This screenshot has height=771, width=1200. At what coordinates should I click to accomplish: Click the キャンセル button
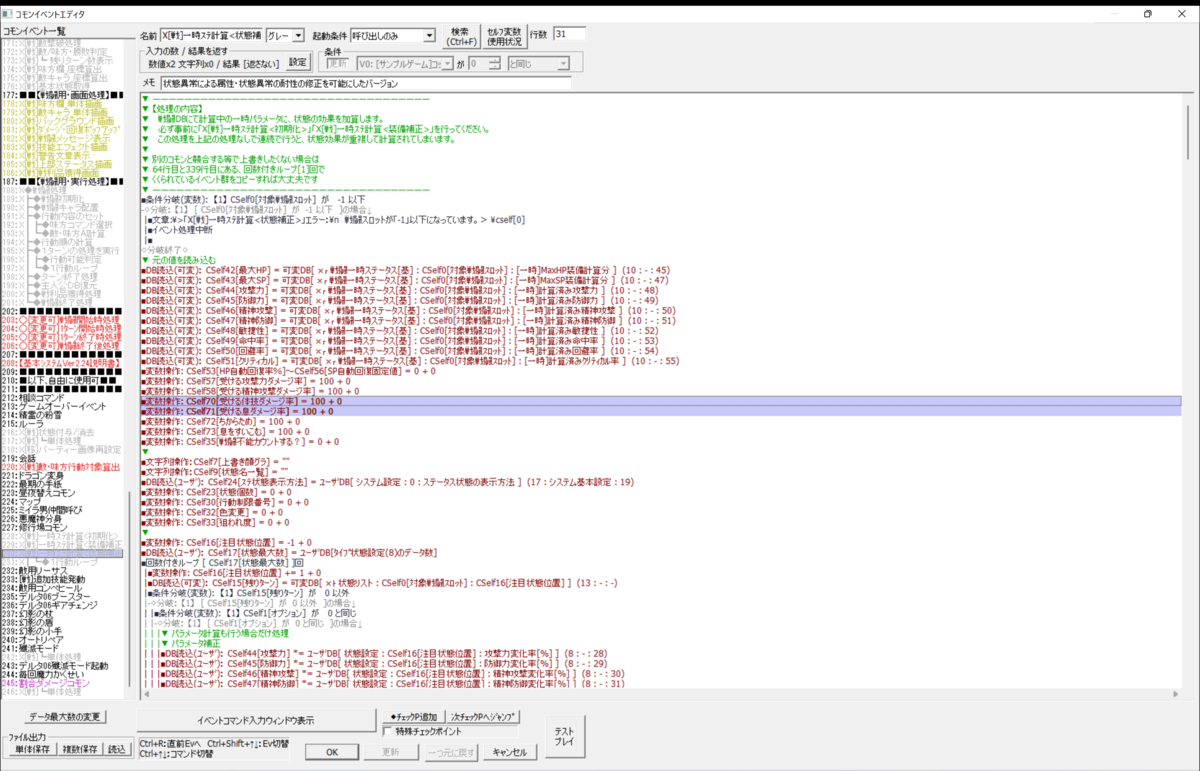click(x=509, y=752)
